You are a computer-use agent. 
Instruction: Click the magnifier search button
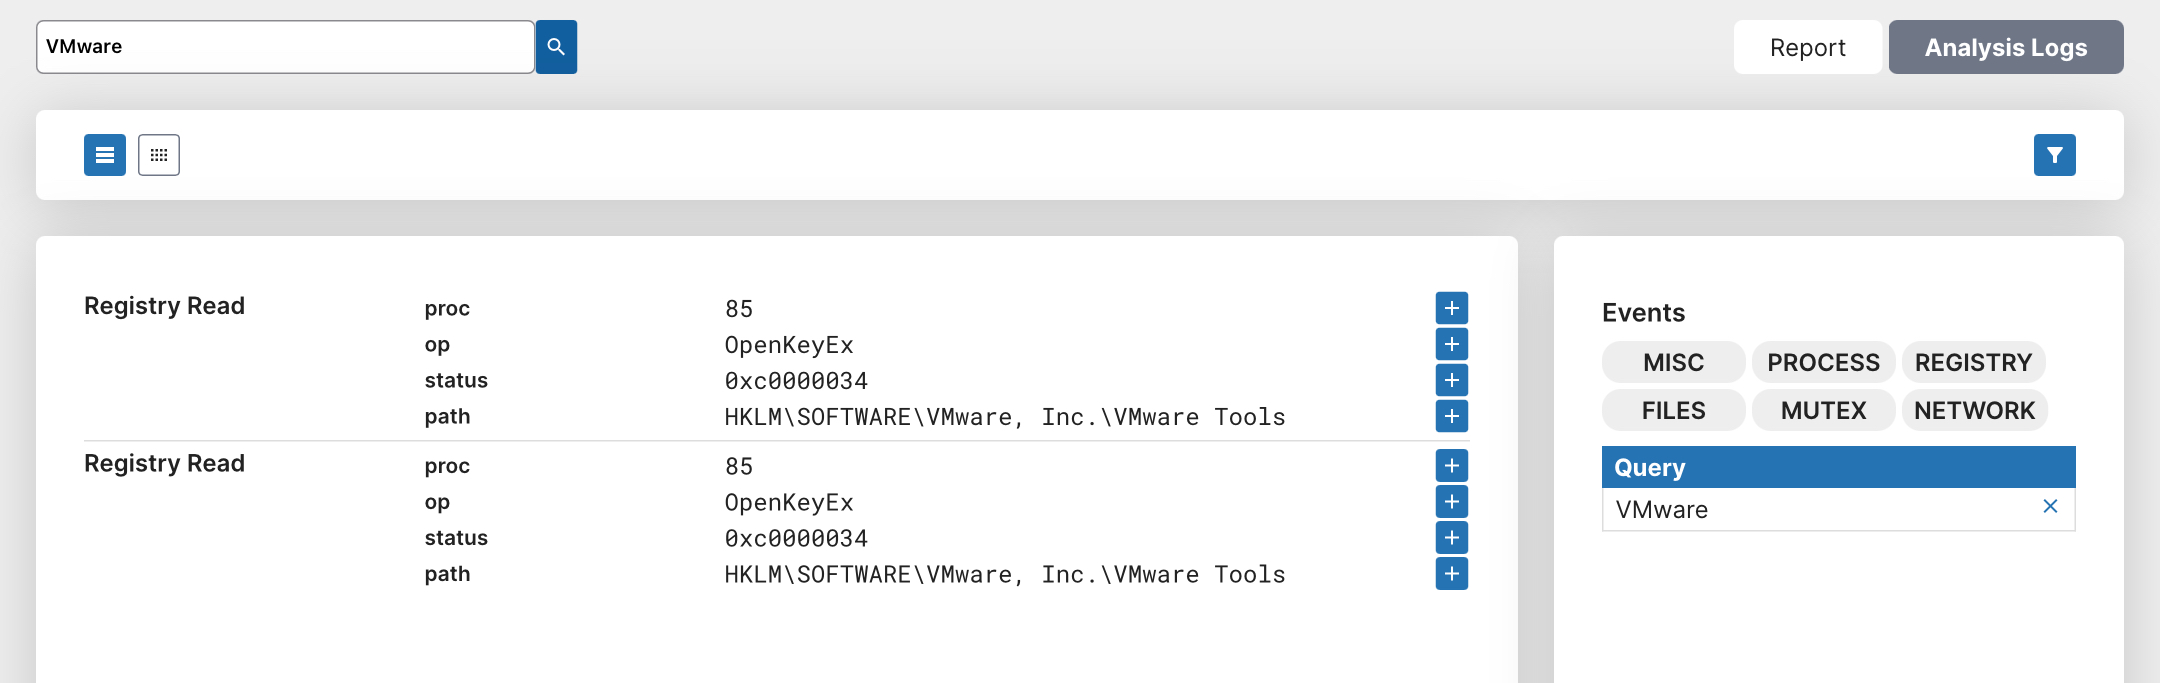tap(556, 47)
